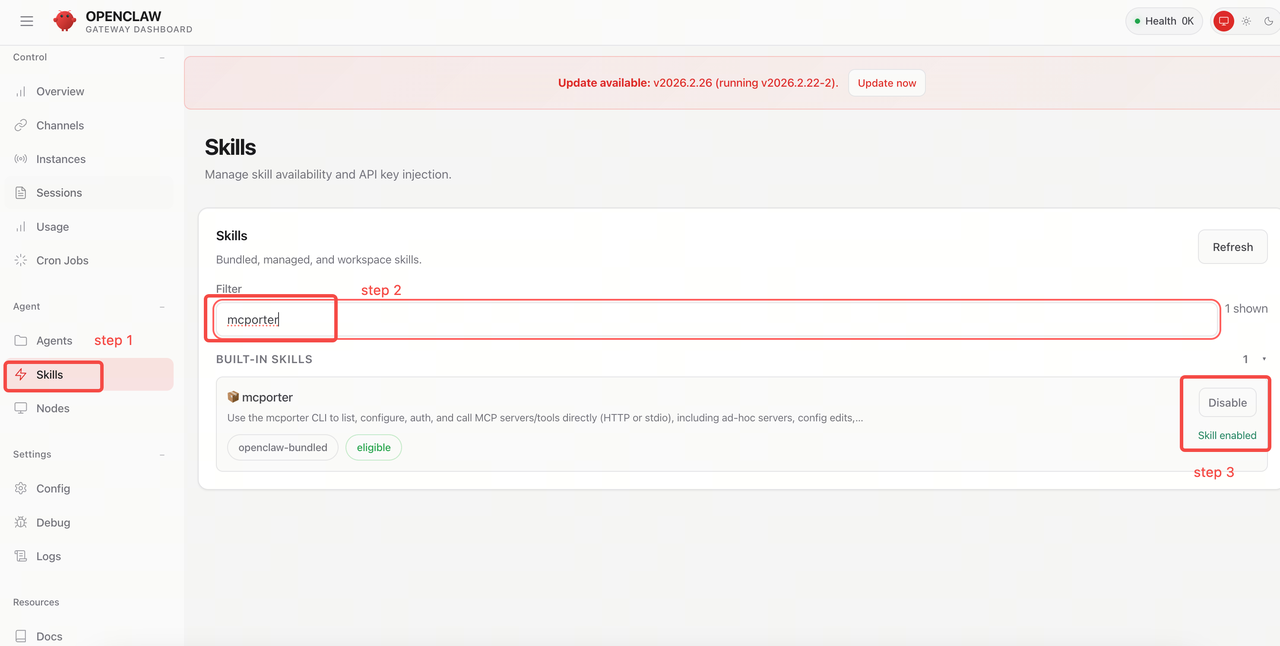Click the skills Filter input field
1280x646 pixels.
tap(716, 320)
